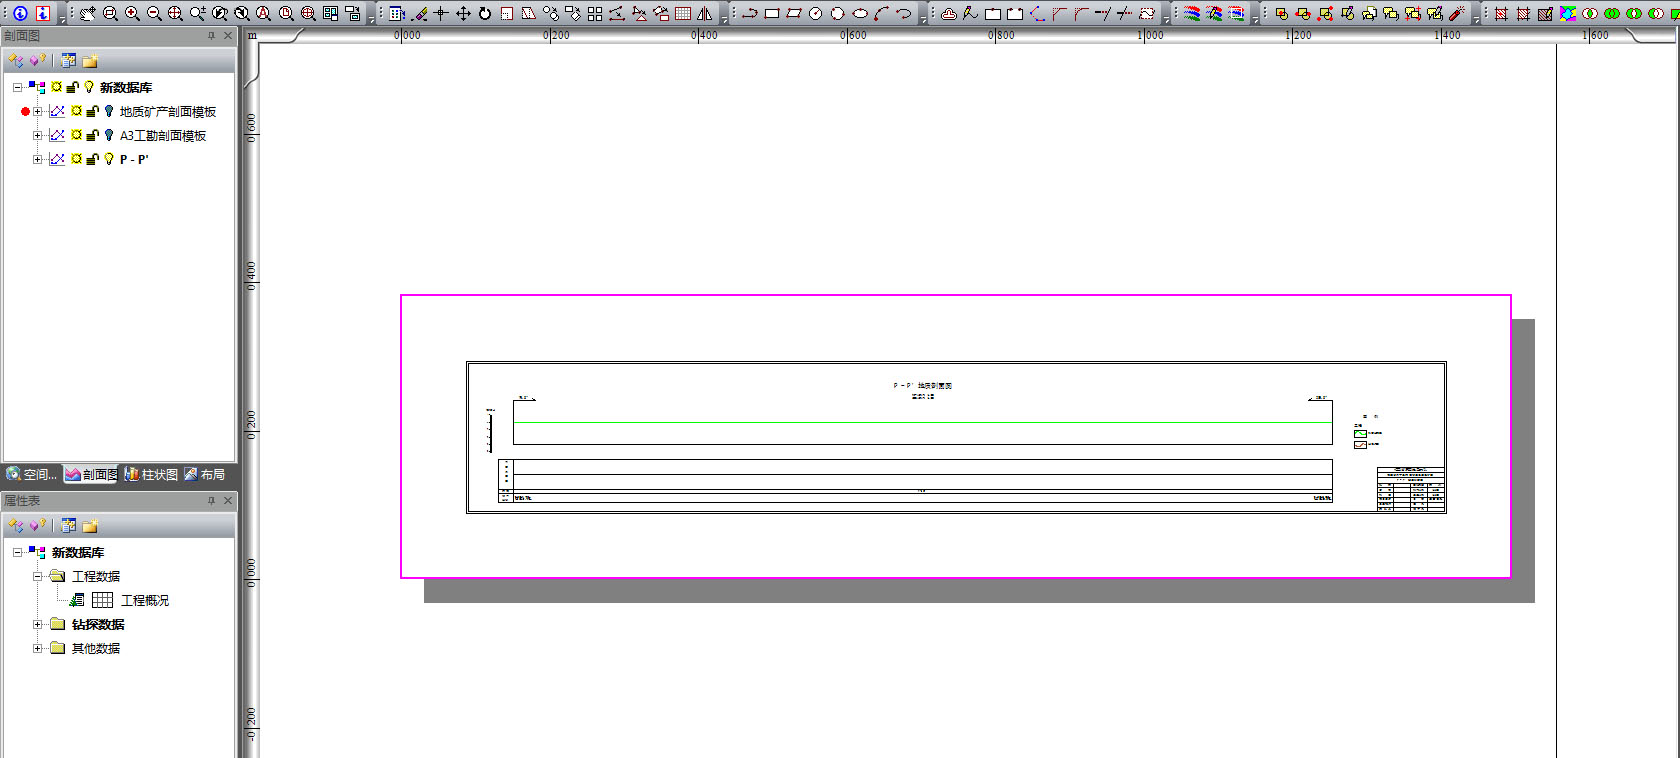Select the move cross-arrows tool
Viewport: 1680px width, 758px height.
pyautogui.click(x=463, y=13)
